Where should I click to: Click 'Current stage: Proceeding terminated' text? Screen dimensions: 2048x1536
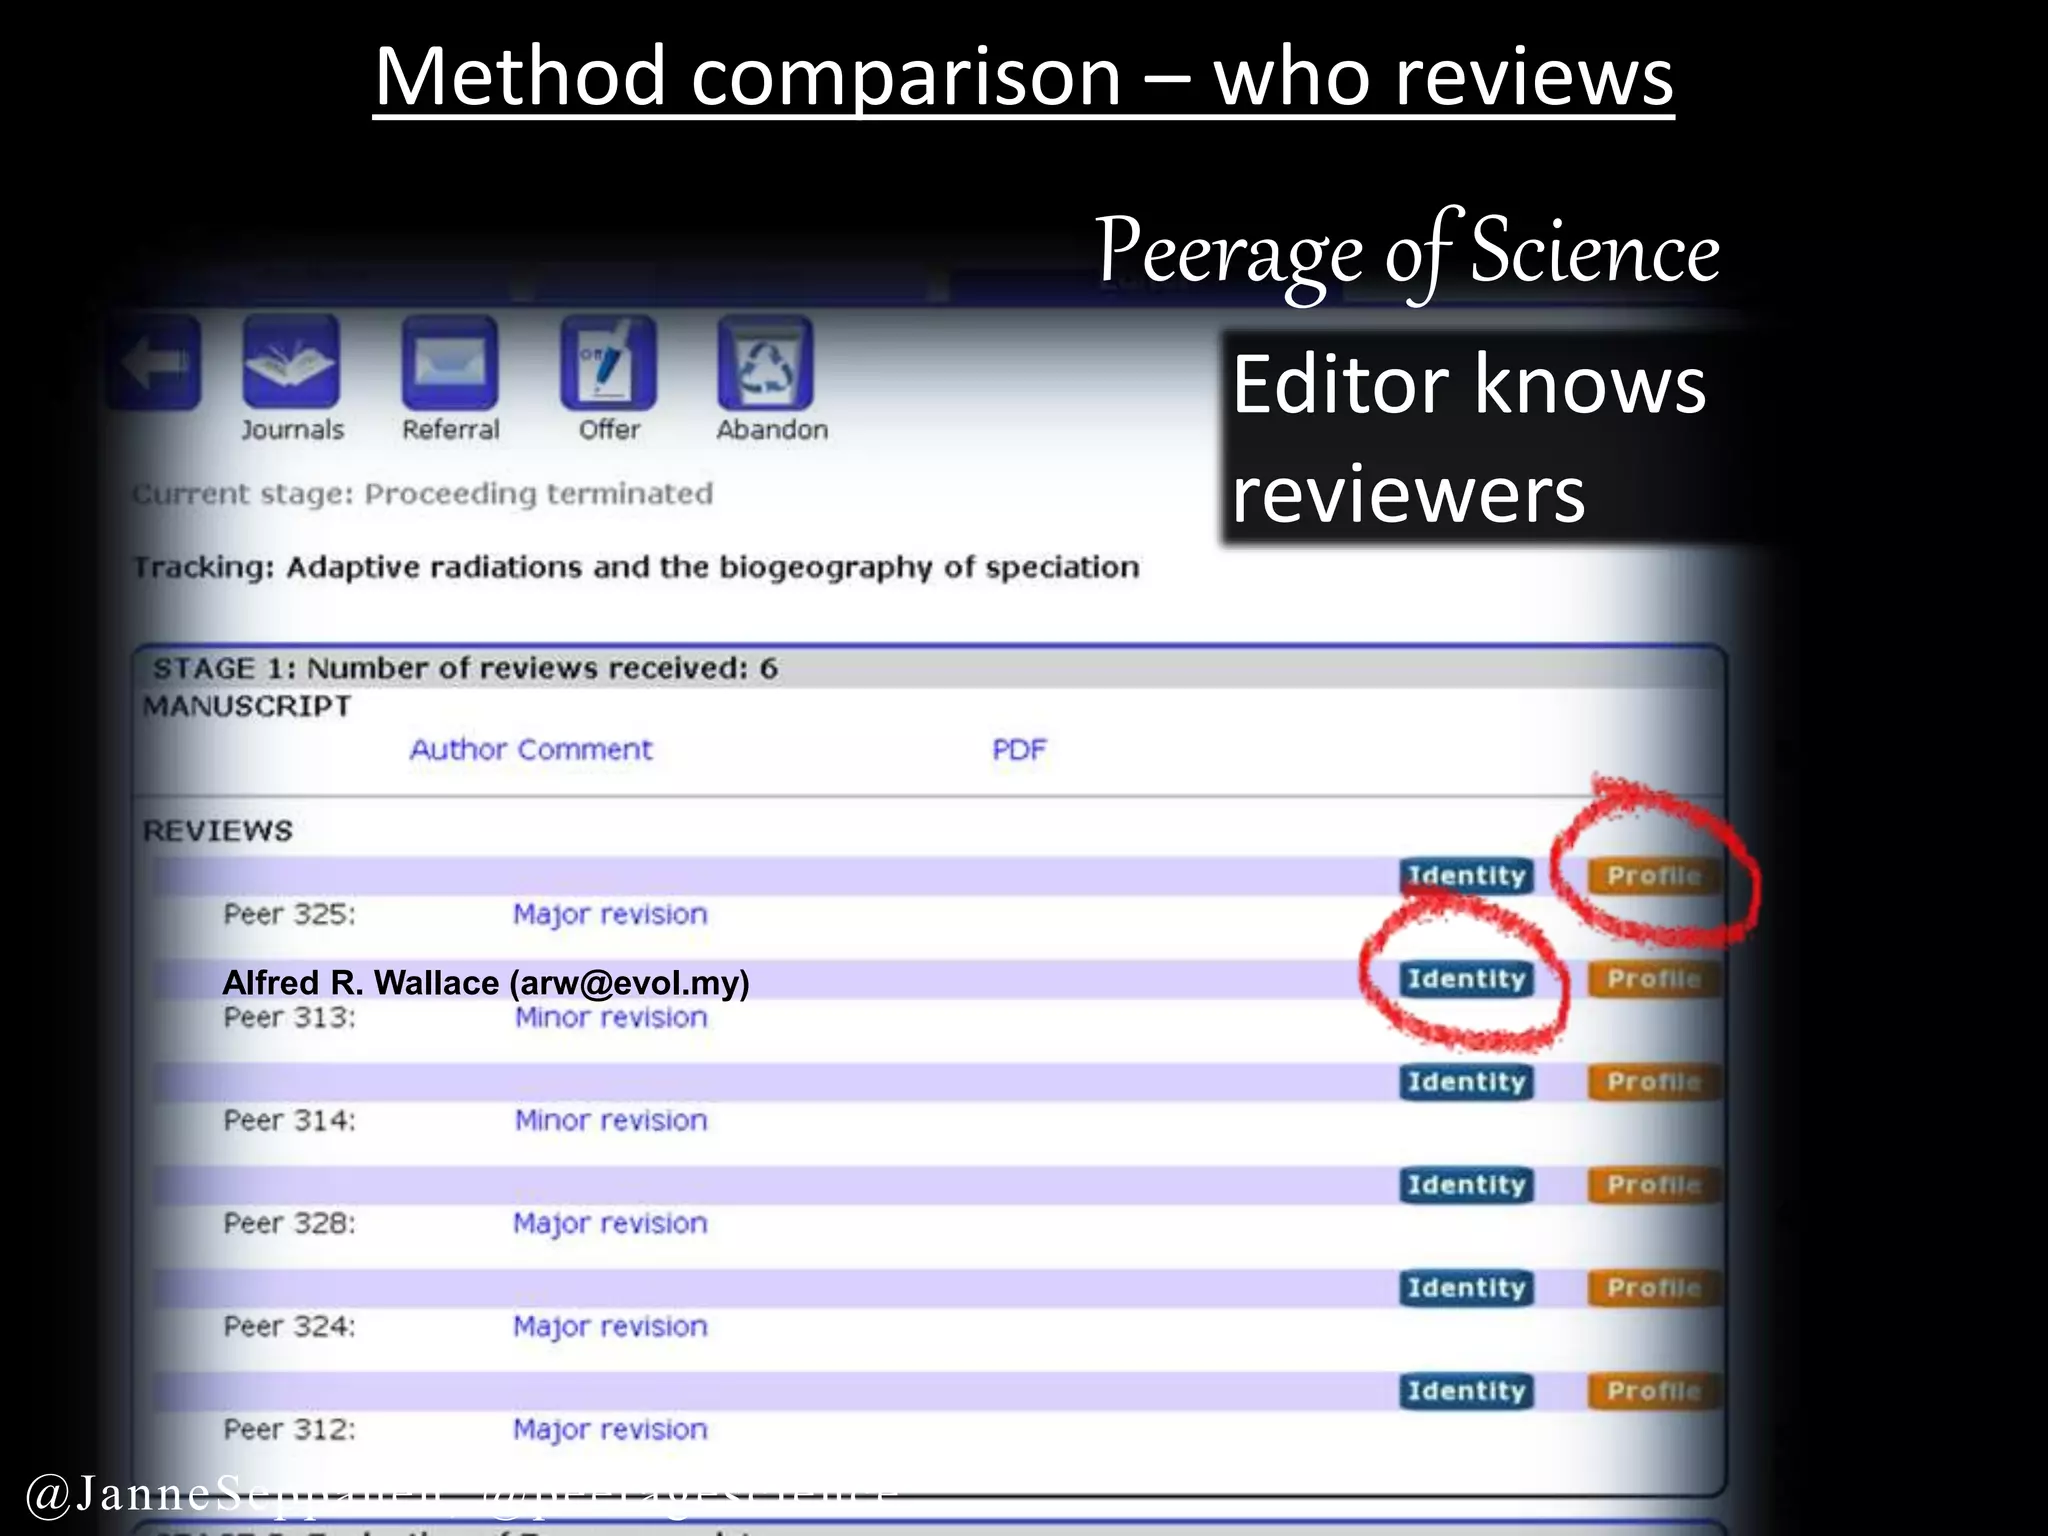423,494
